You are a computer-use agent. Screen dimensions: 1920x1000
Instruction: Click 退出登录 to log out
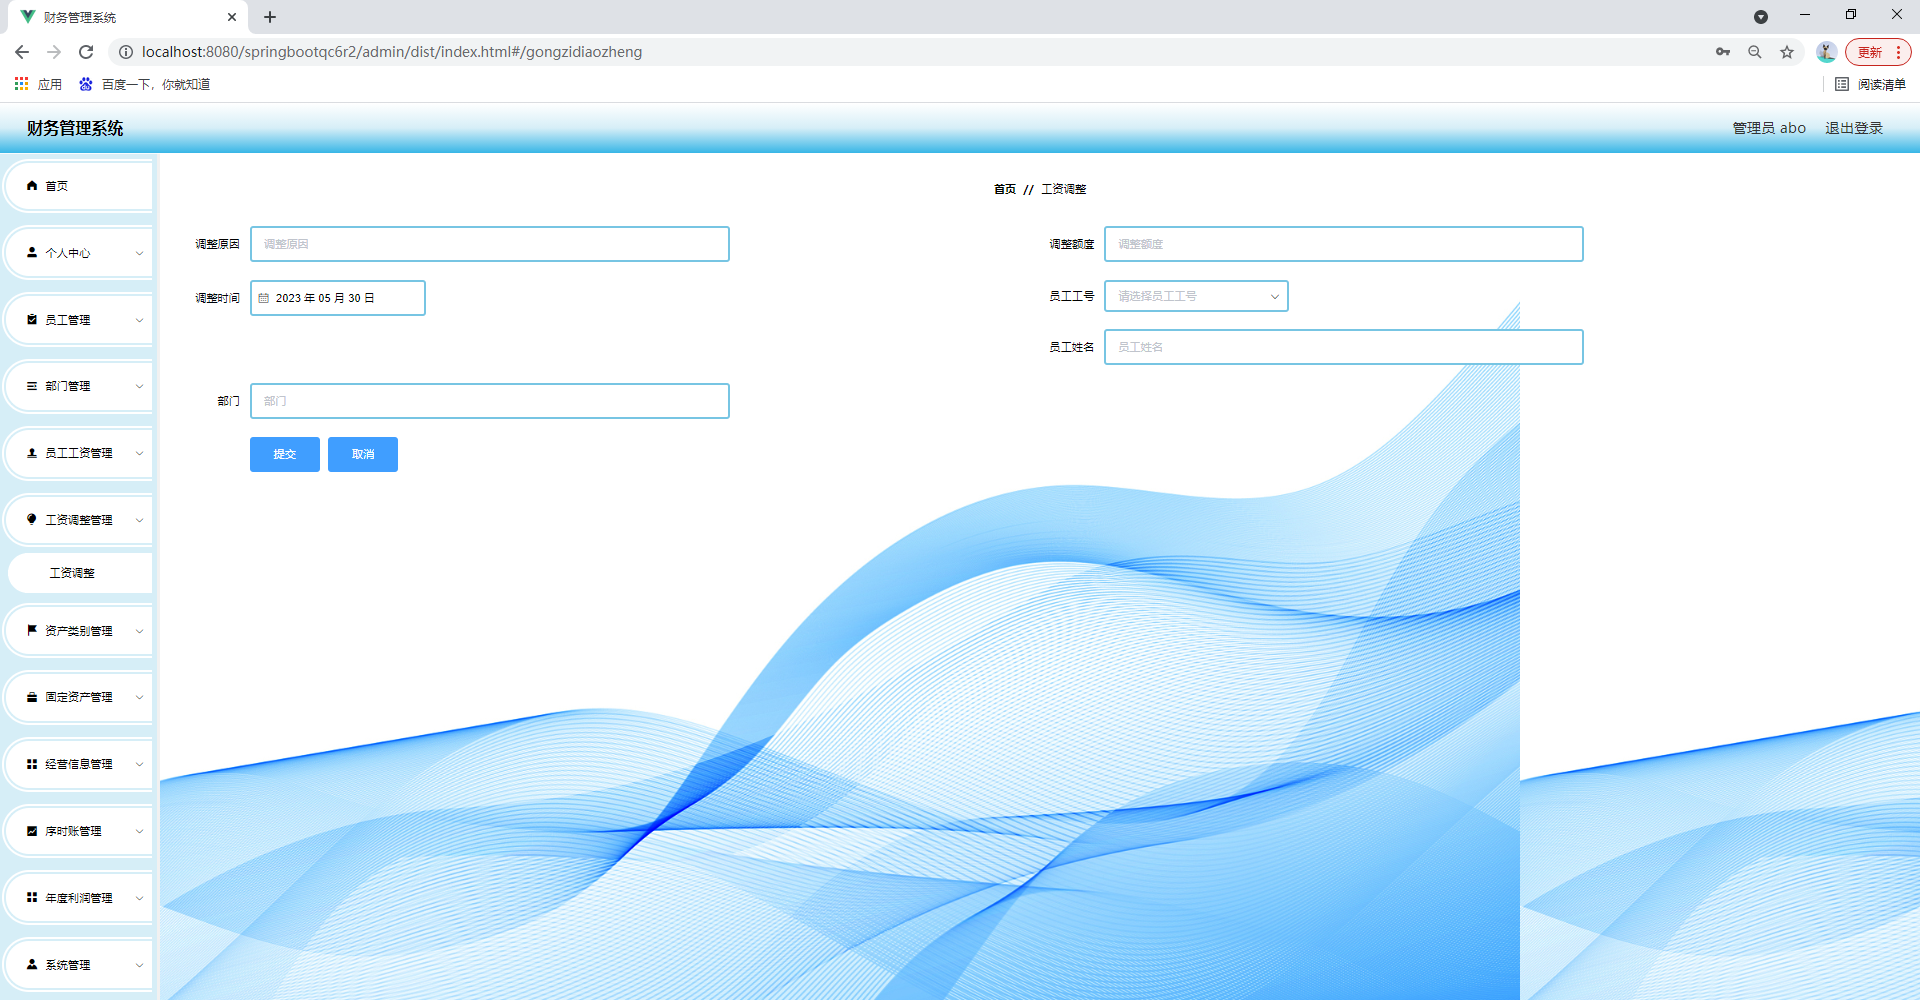(x=1854, y=128)
